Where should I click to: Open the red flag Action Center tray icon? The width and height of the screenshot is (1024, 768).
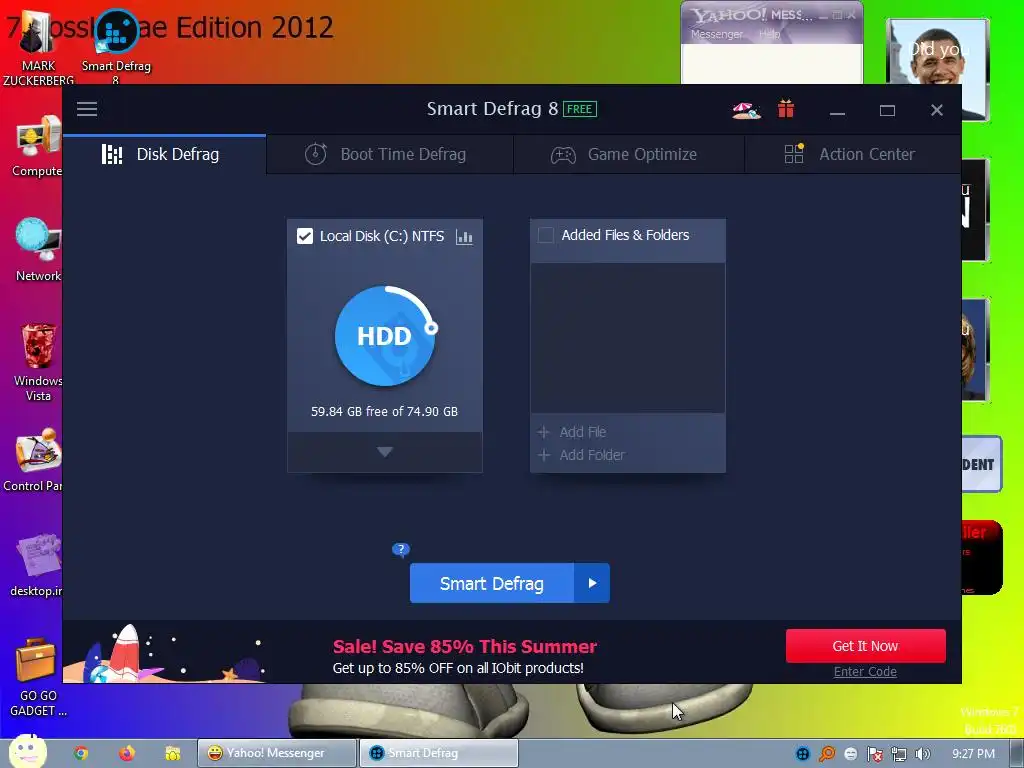coord(874,754)
